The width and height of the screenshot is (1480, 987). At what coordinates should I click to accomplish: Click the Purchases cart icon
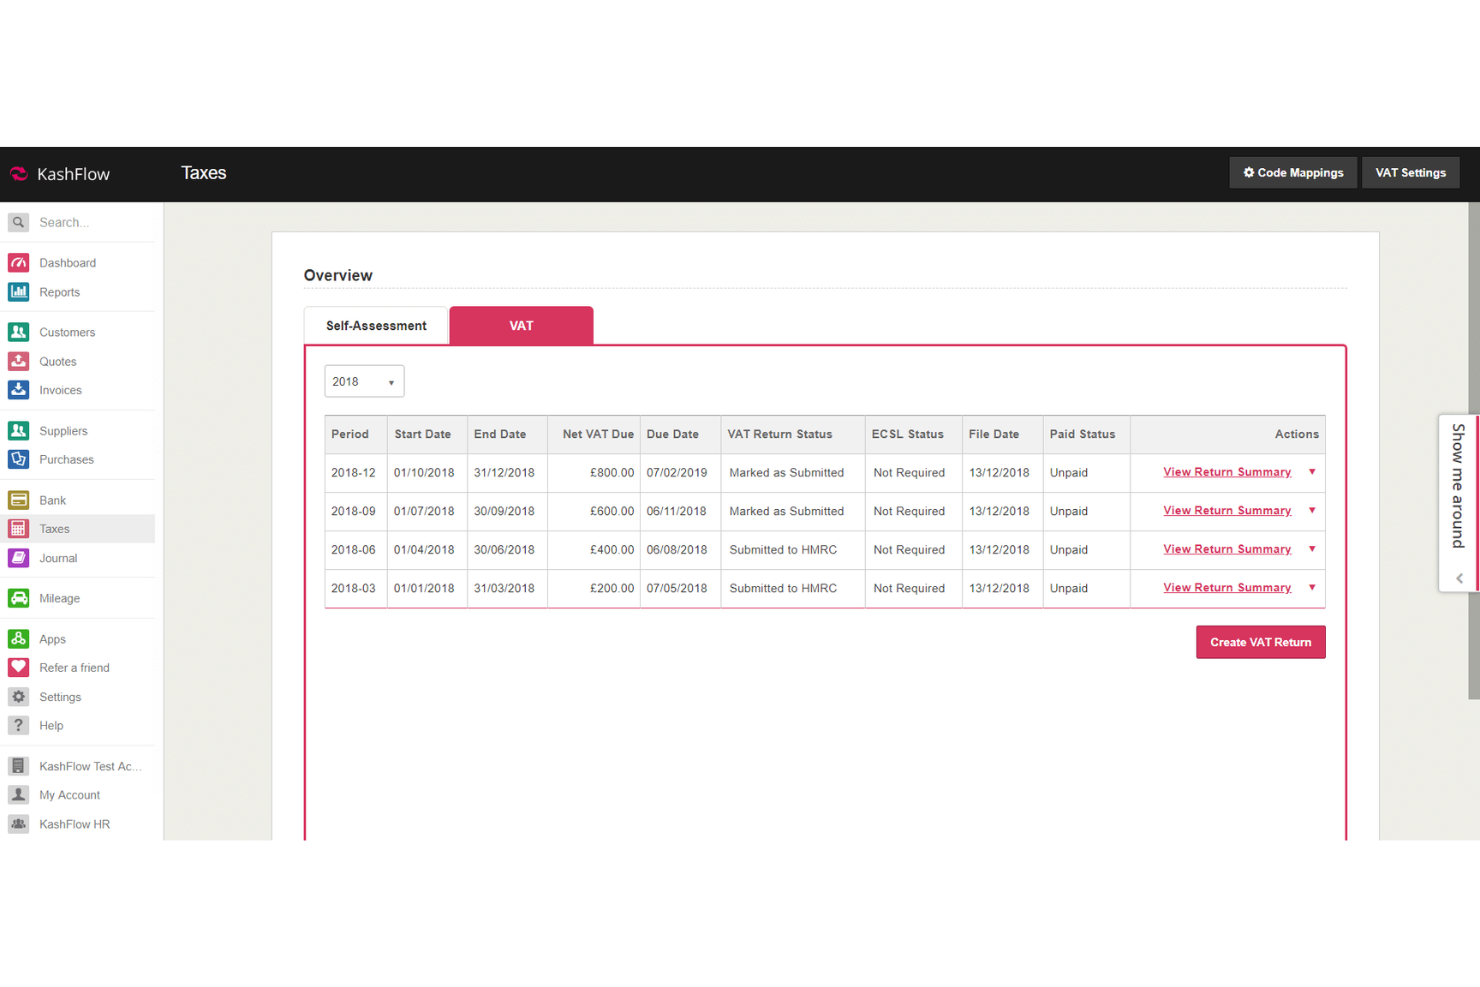coord(18,459)
